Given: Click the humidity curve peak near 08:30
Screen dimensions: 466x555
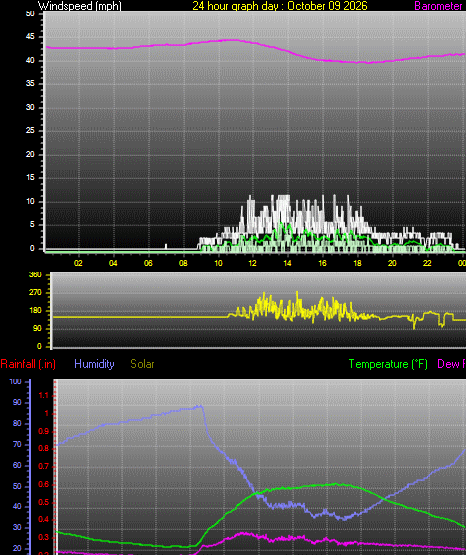Looking at the screenshot, I should point(201,406).
